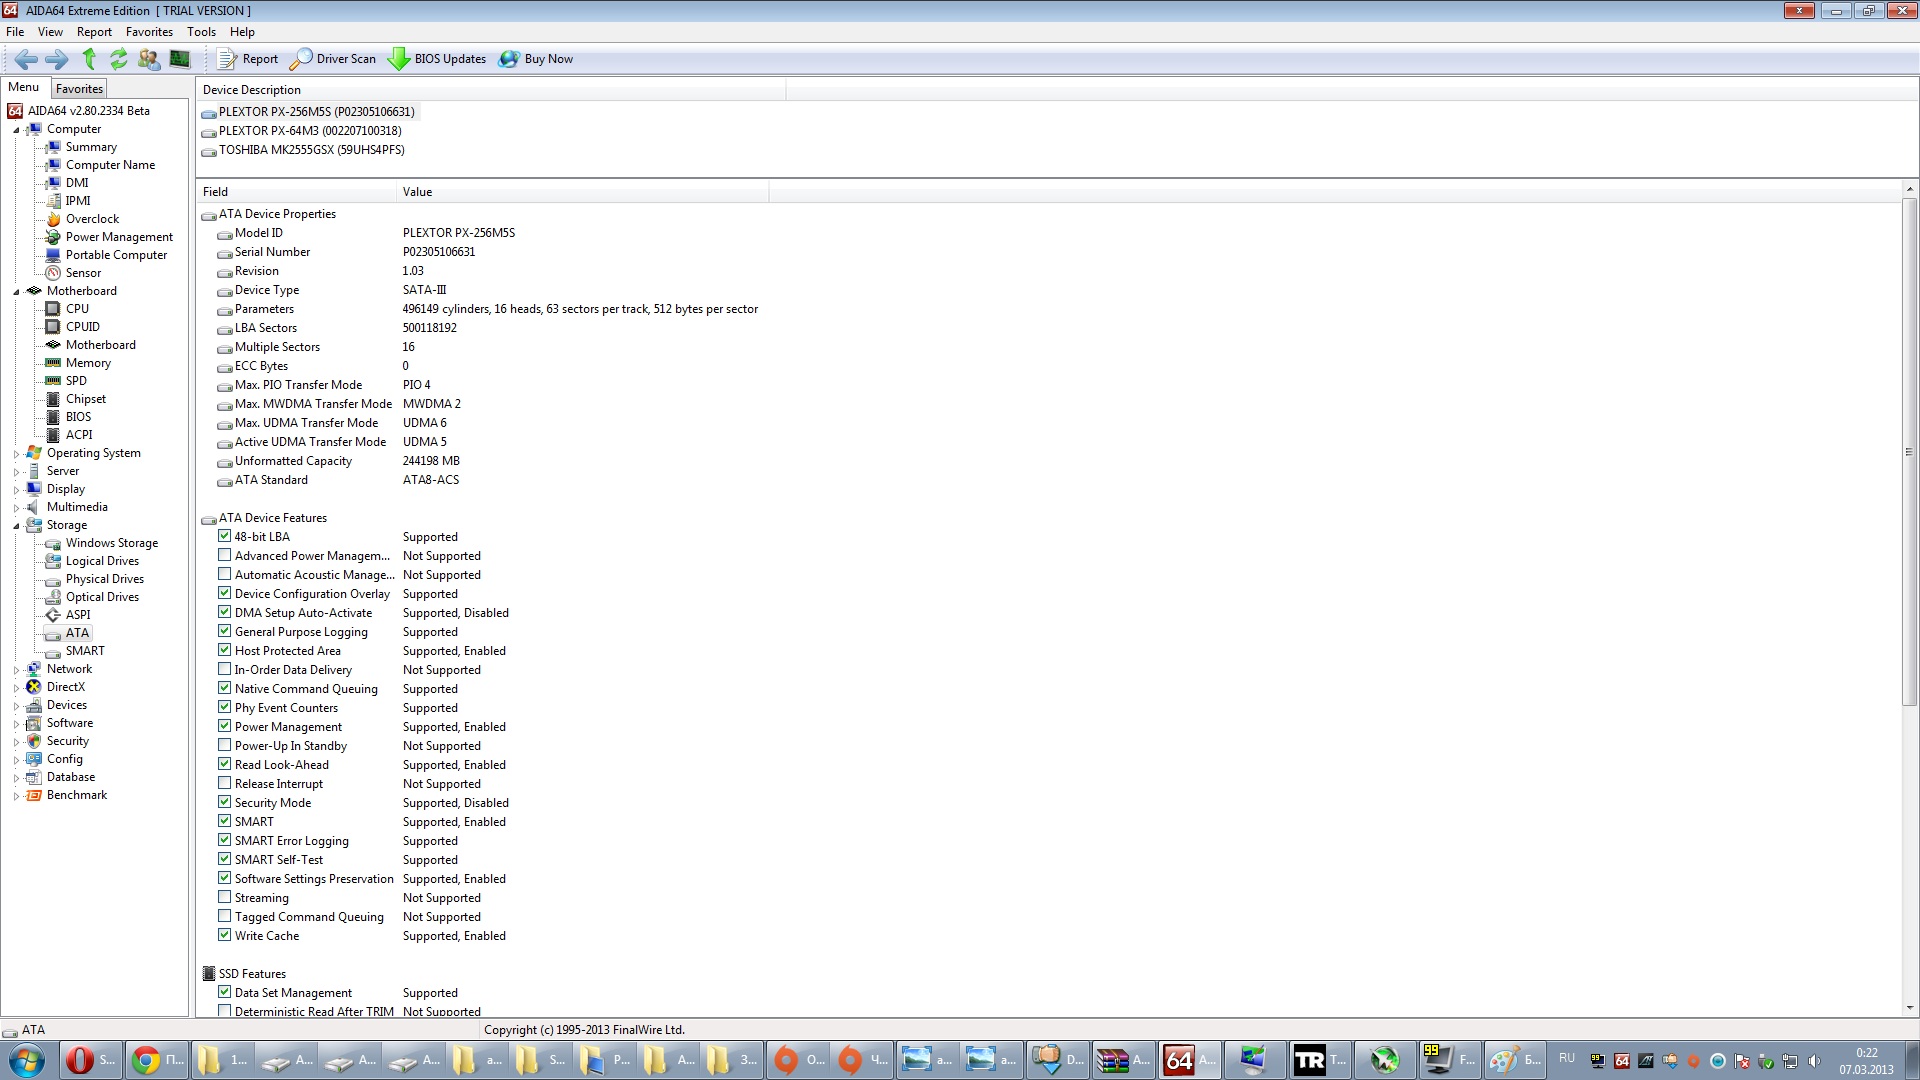The image size is (1920, 1080).
Task: Check the Streaming feature checkbox
Action: coord(225,897)
